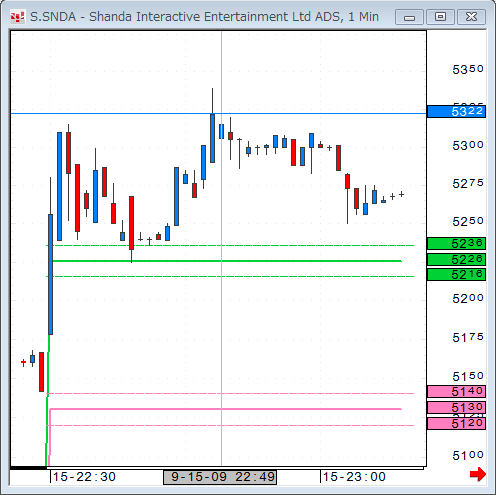Click the 5175 price axis label

pos(468,338)
